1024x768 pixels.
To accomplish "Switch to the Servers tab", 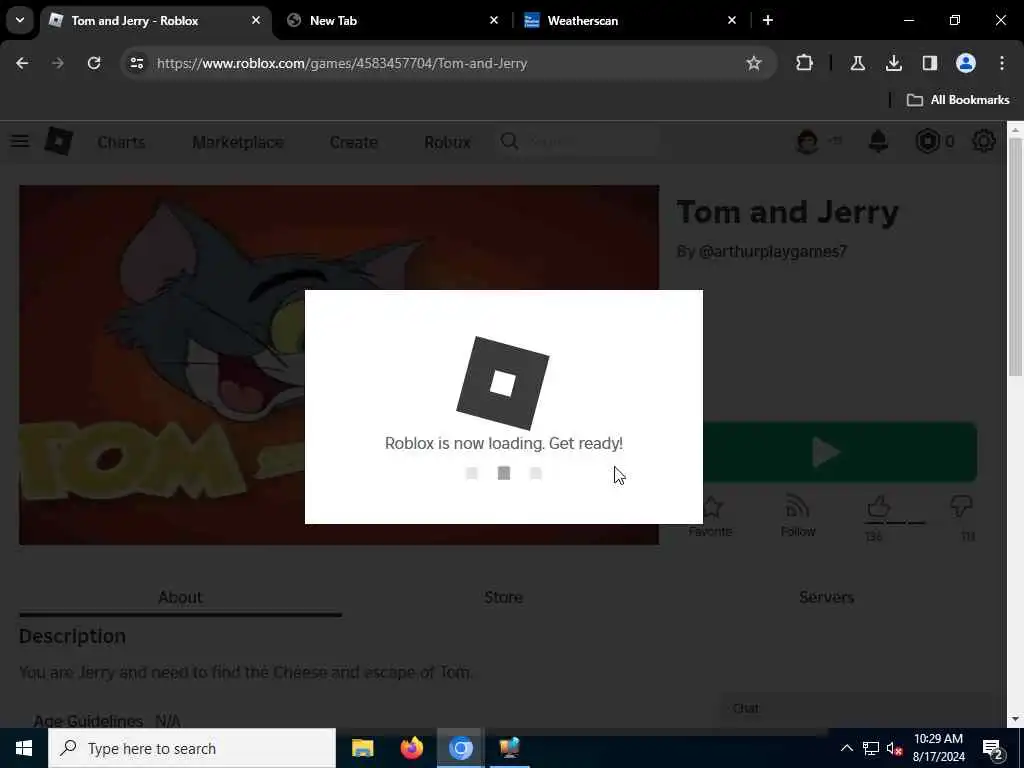I will 827,597.
